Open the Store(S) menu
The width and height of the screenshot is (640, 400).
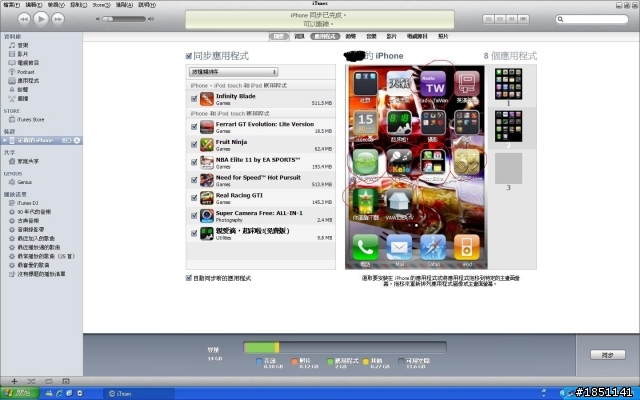[101, 5]
